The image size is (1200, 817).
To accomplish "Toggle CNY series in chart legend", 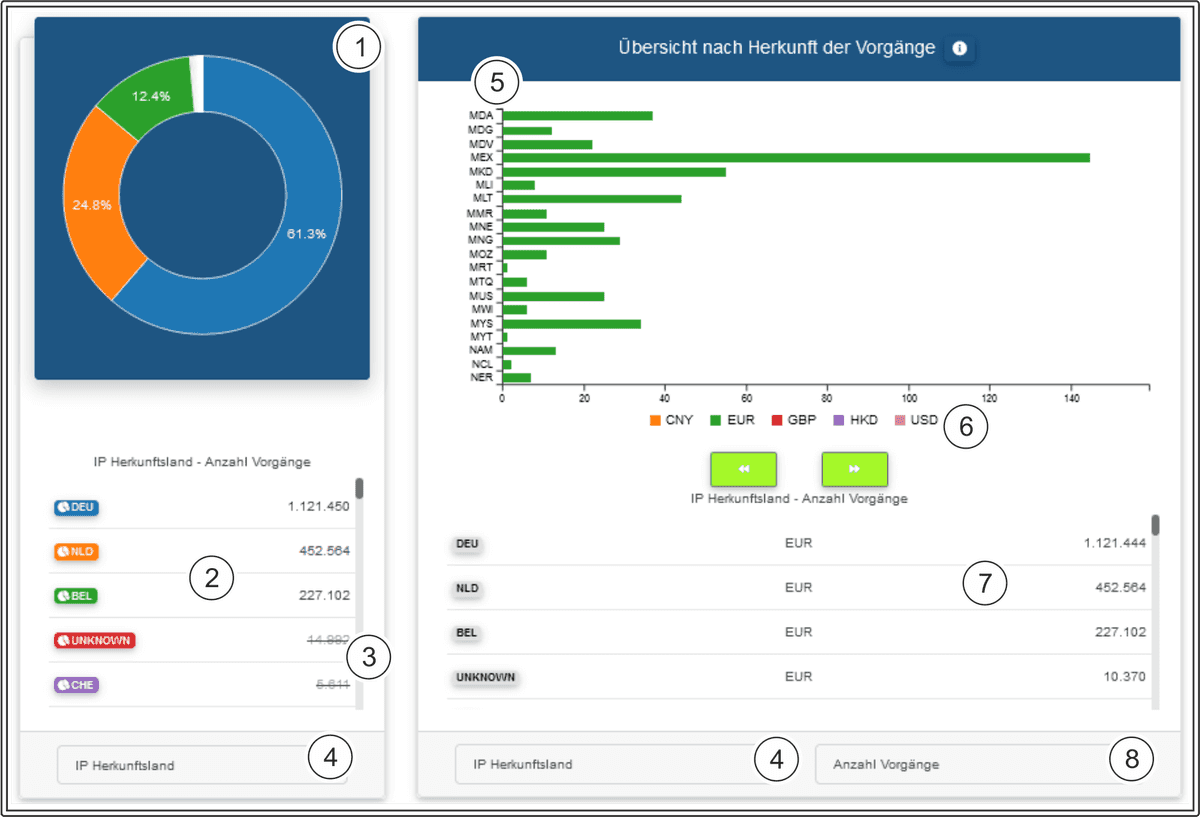I will coord(671,420).
